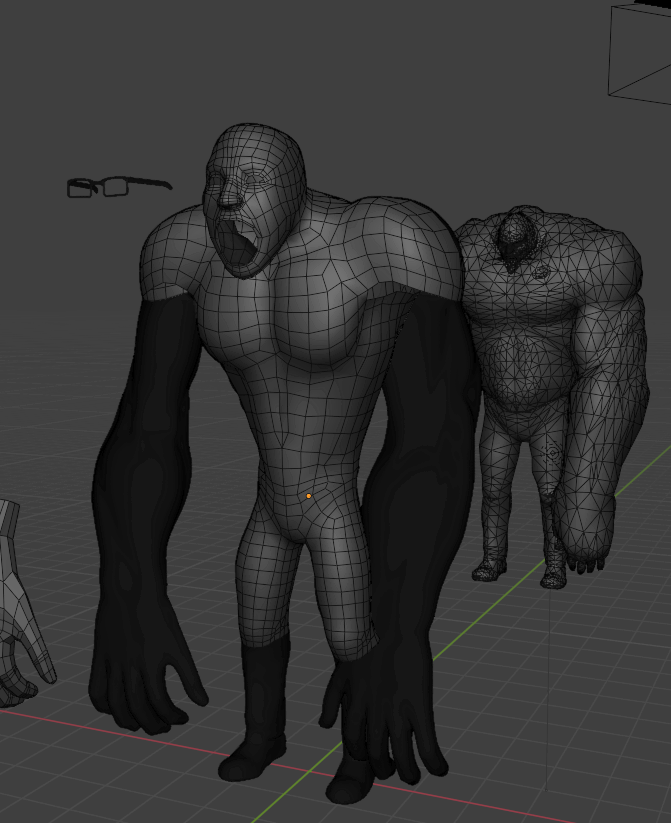Click the wireframe box in the top-right corner
This screenshot has height=823, width=671.
(641, 50)
